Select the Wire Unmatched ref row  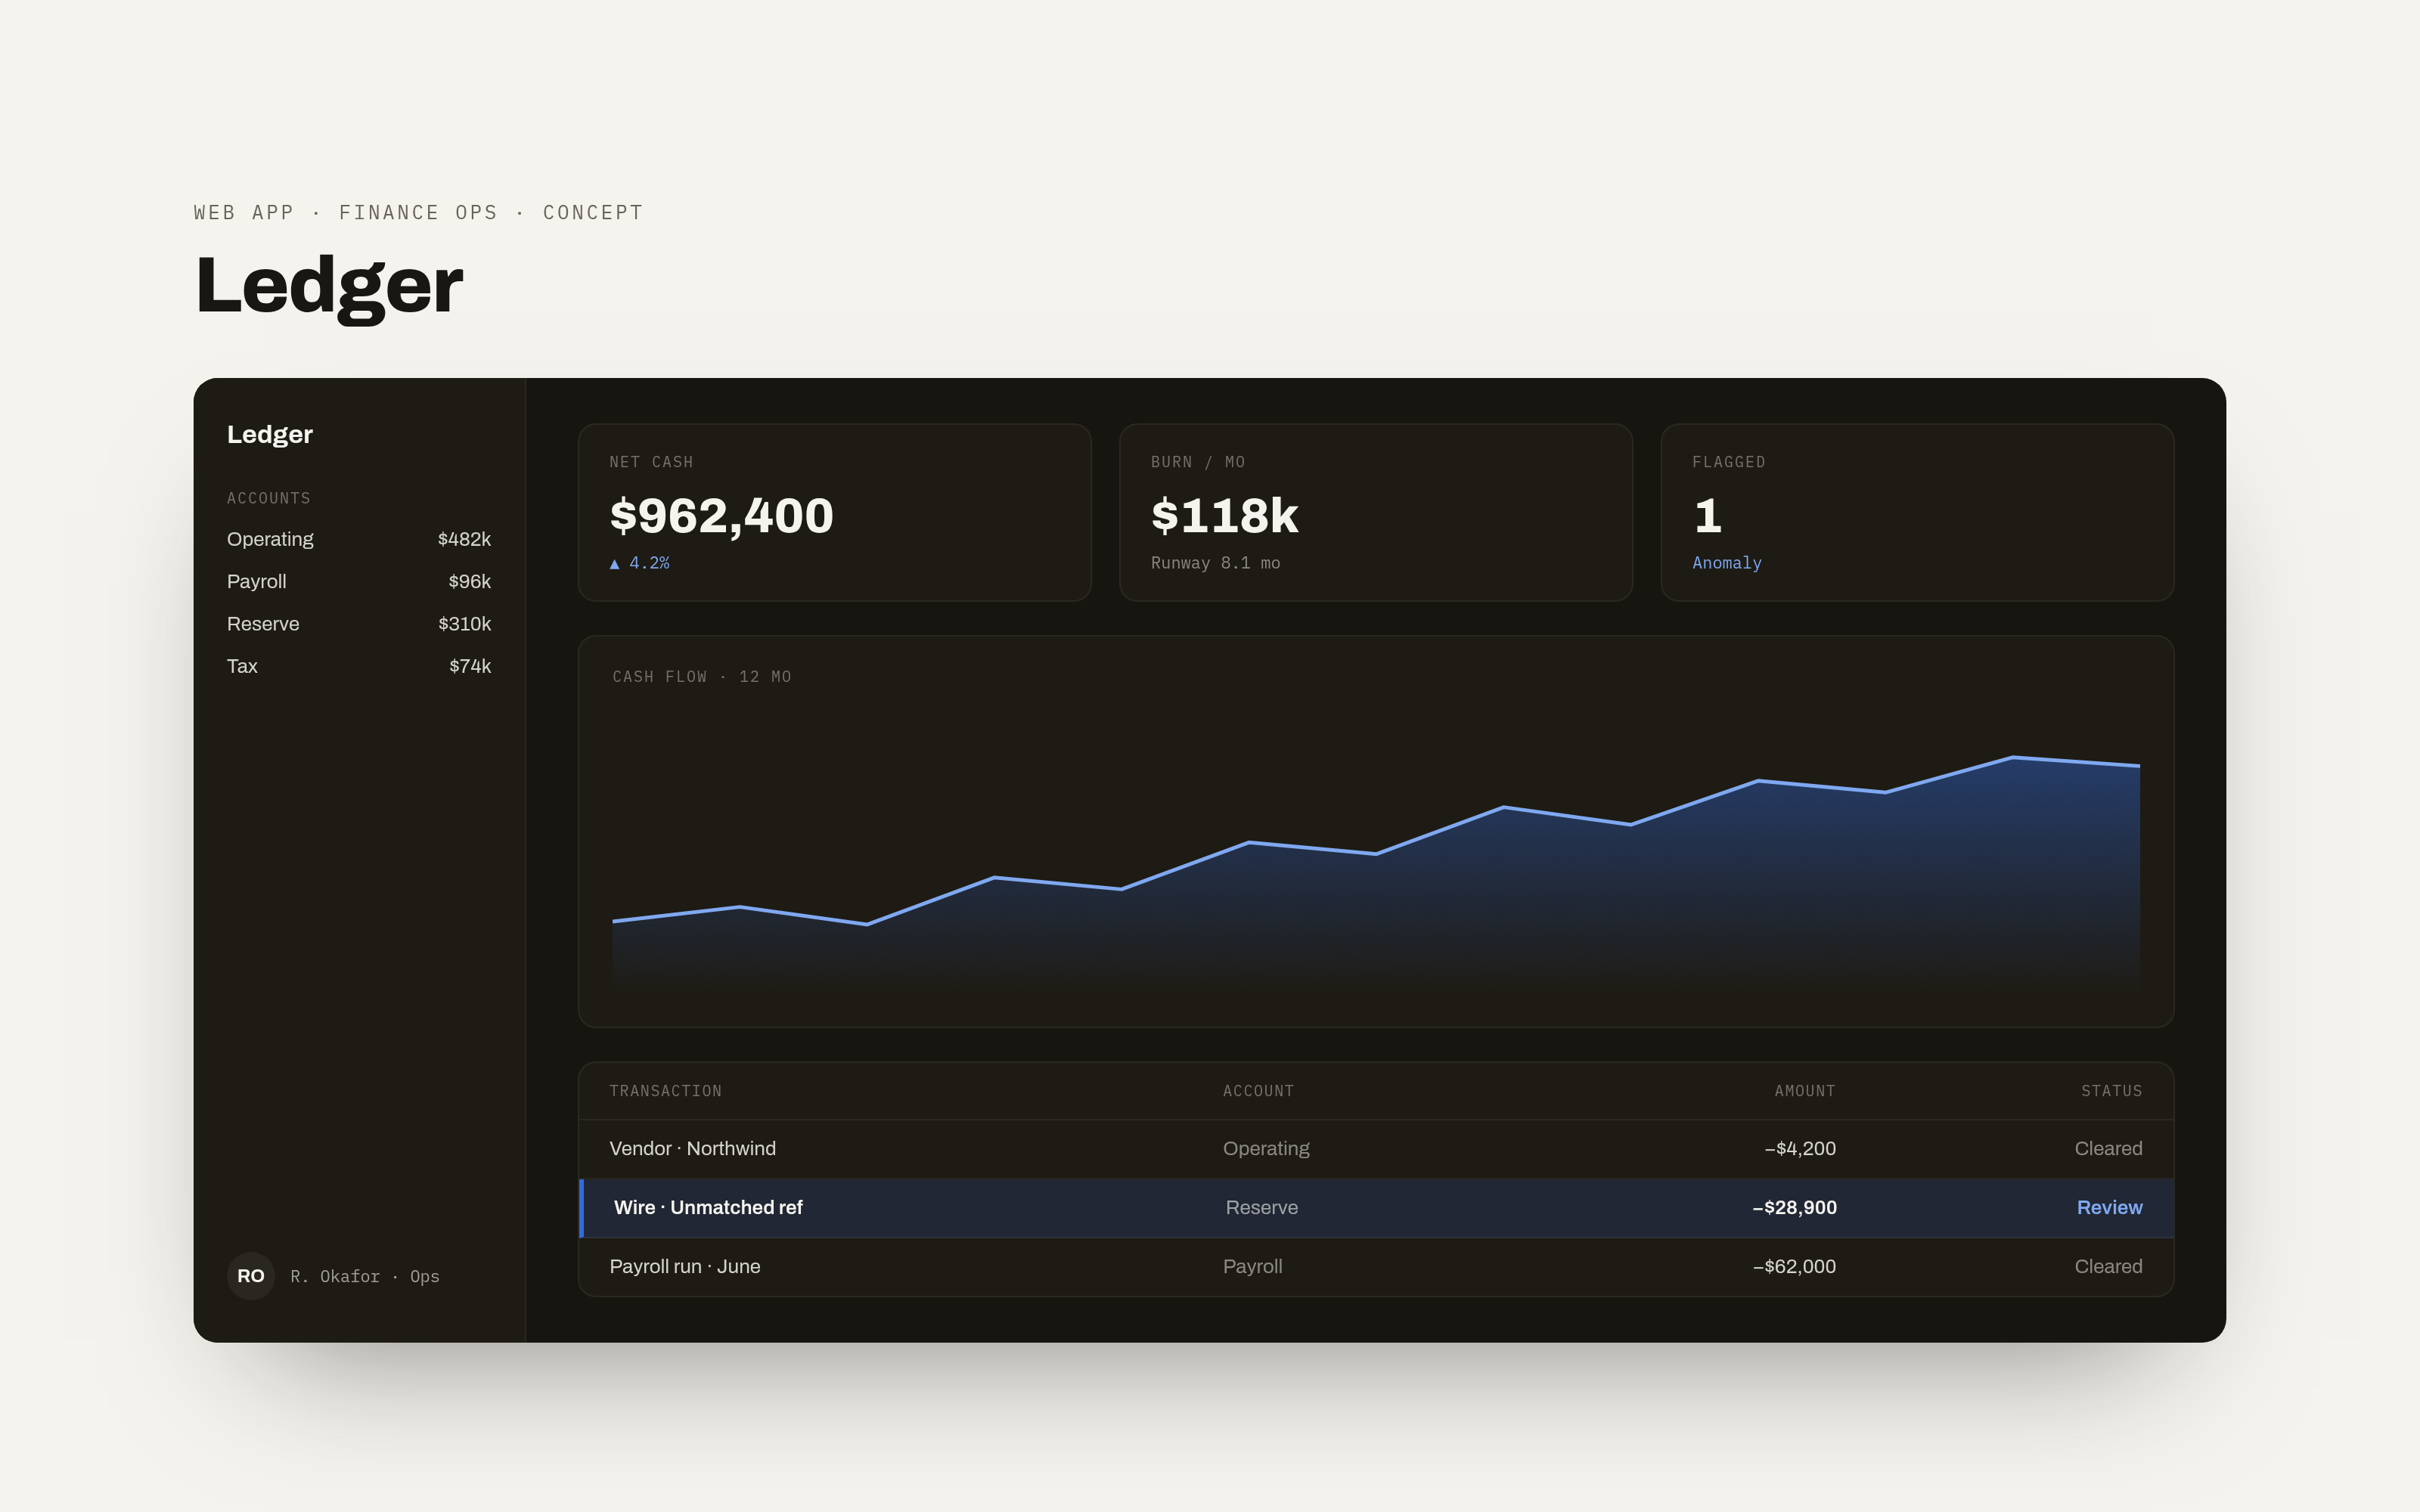pos(1376,1208)
